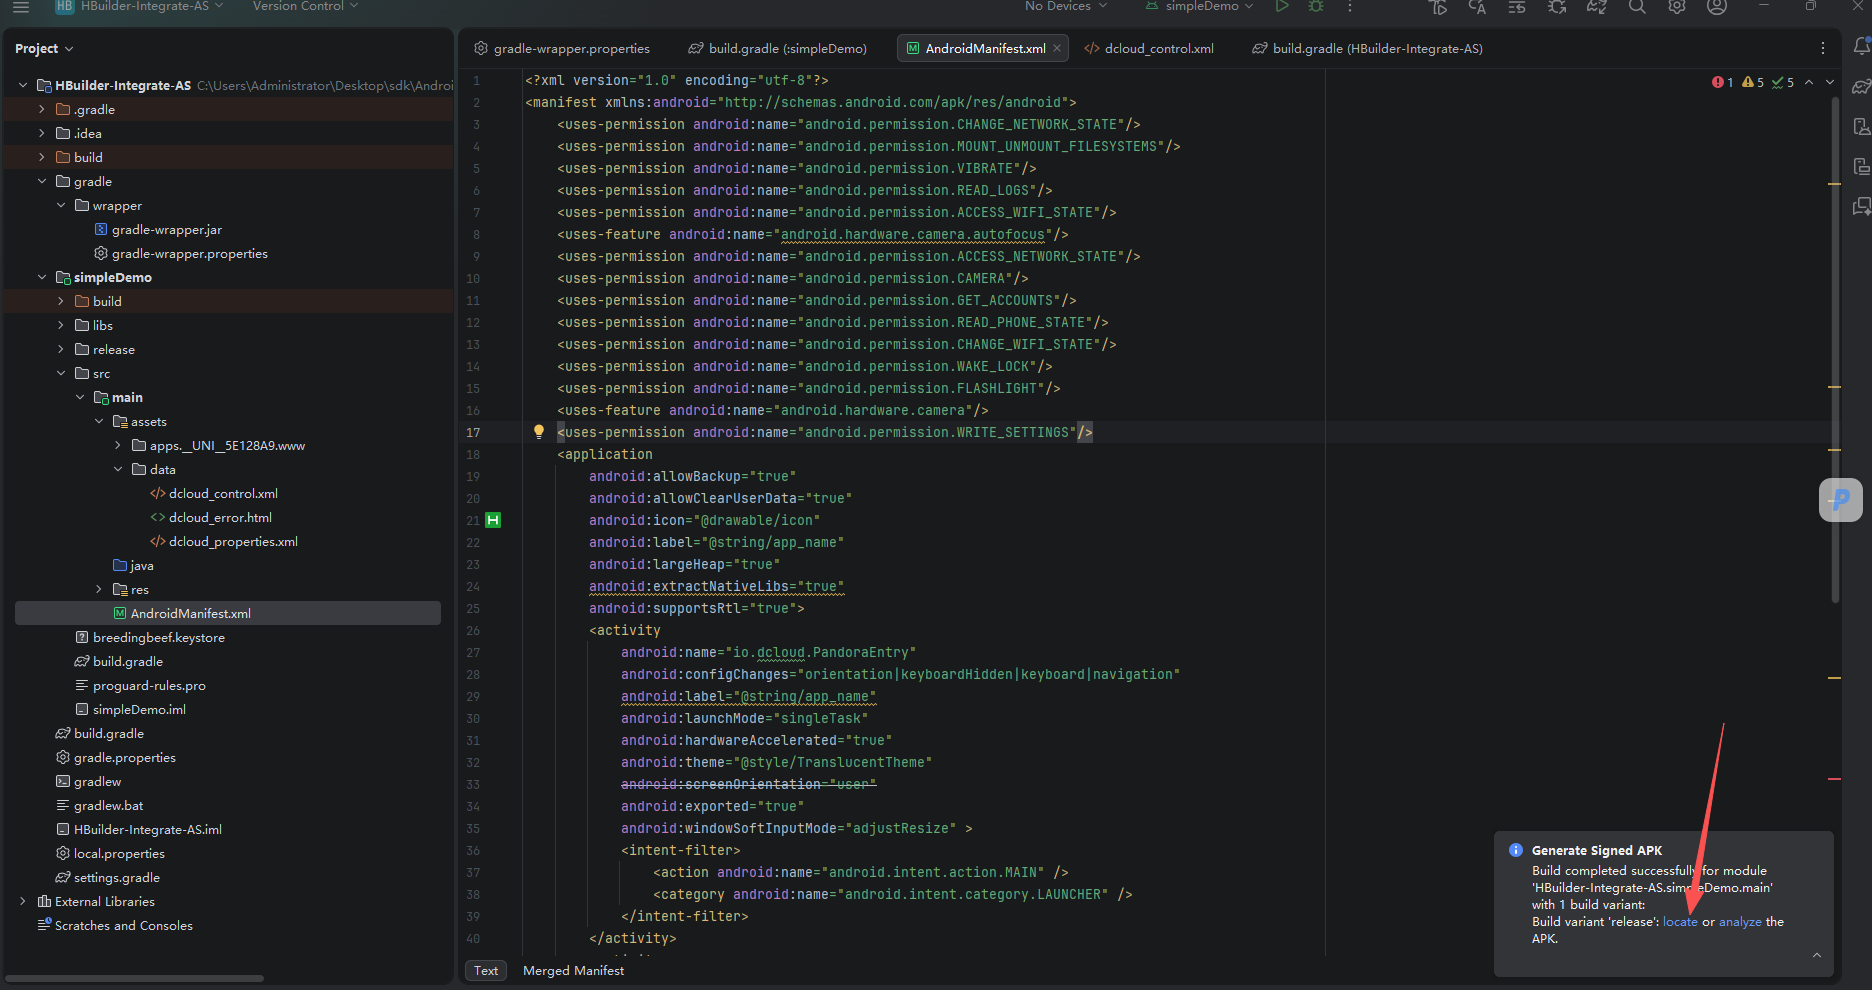Screen dimensions: 1872x990
Task: Open the simpleDemo run configuration dropdown
Action: [1199, 6]
